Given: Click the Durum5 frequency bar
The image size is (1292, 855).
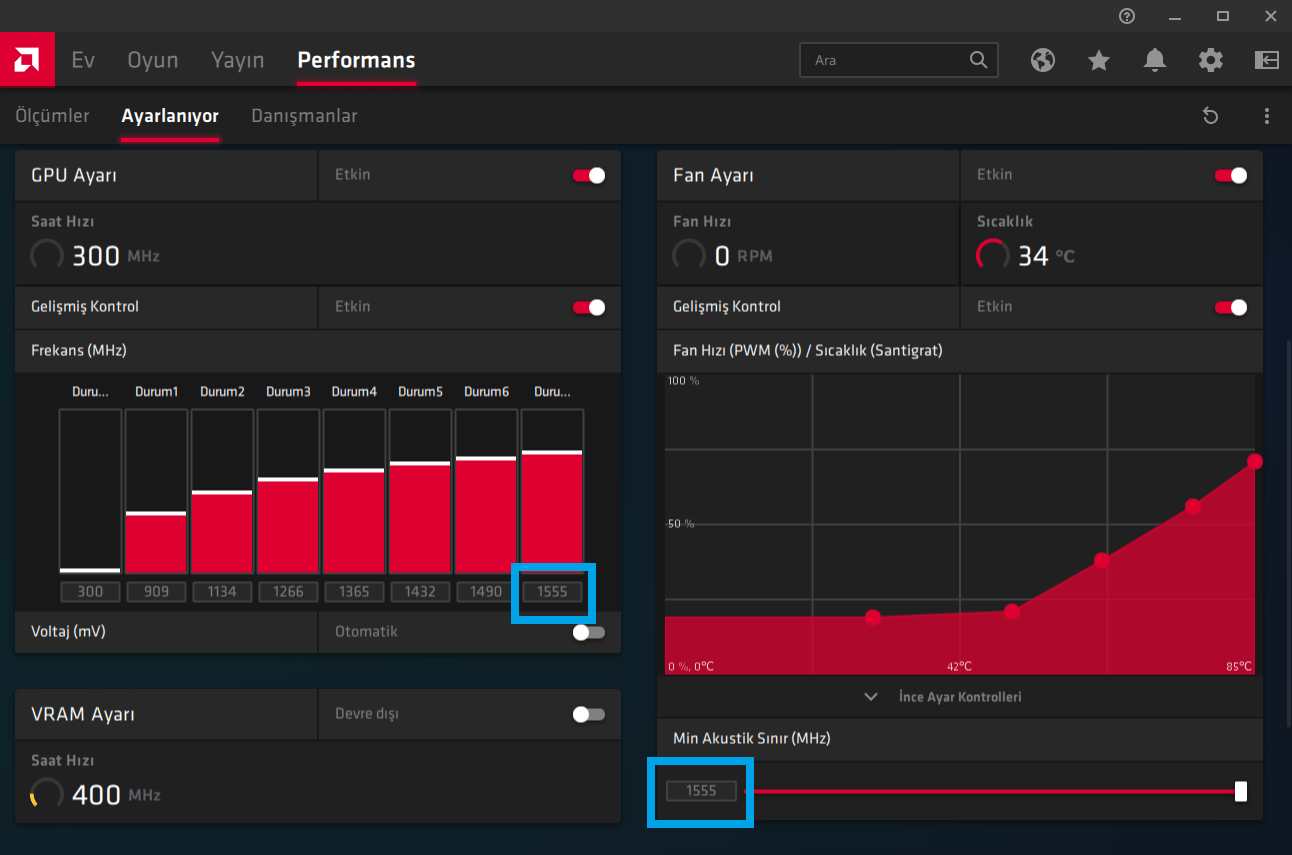Looking at the screenshot, I should tap(420, 491).
